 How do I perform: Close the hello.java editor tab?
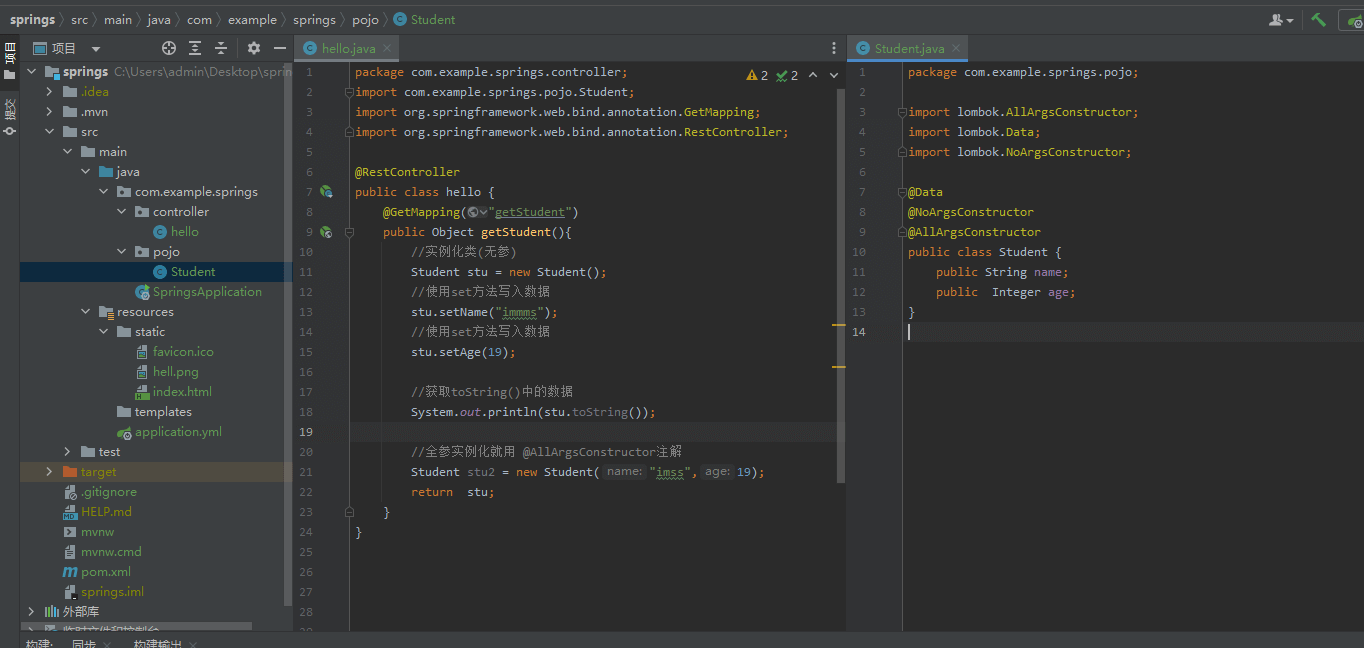387,48
